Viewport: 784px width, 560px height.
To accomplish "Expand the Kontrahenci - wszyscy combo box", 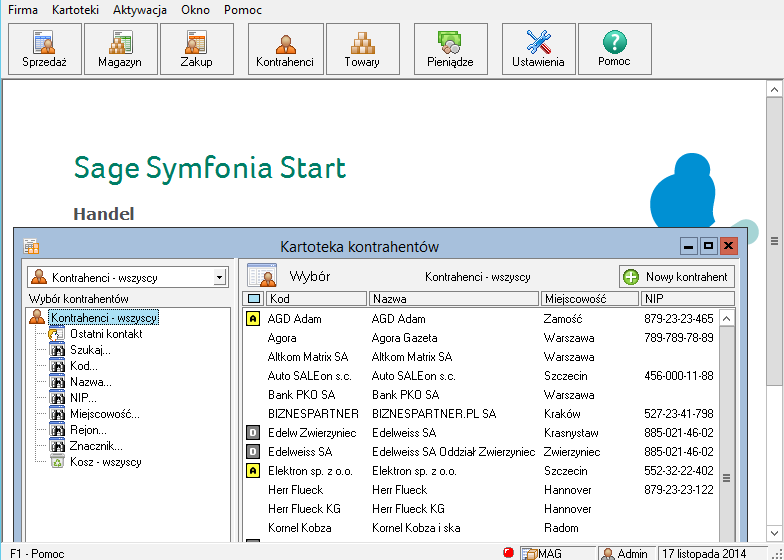I will 219,278.
